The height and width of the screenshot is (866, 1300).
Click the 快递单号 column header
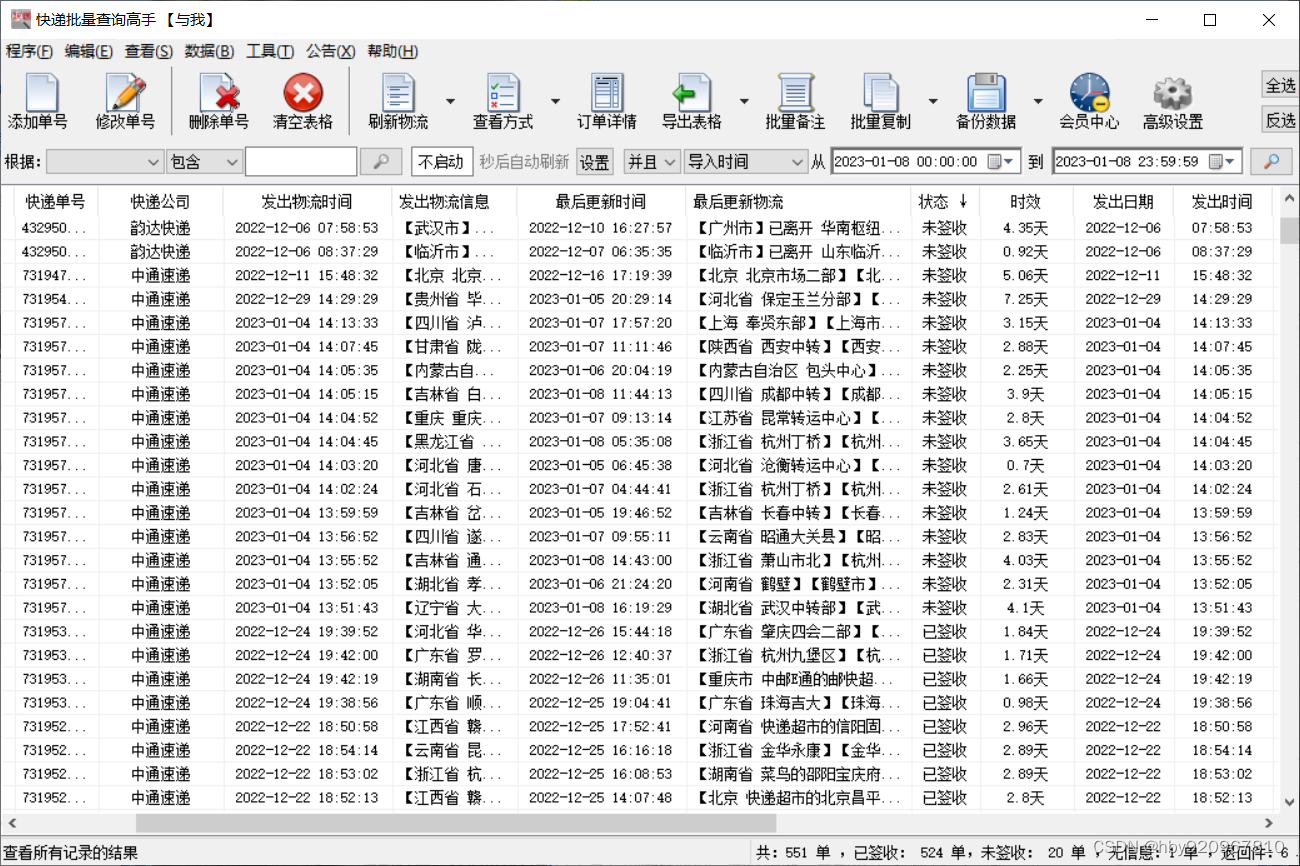pos(55,202)
